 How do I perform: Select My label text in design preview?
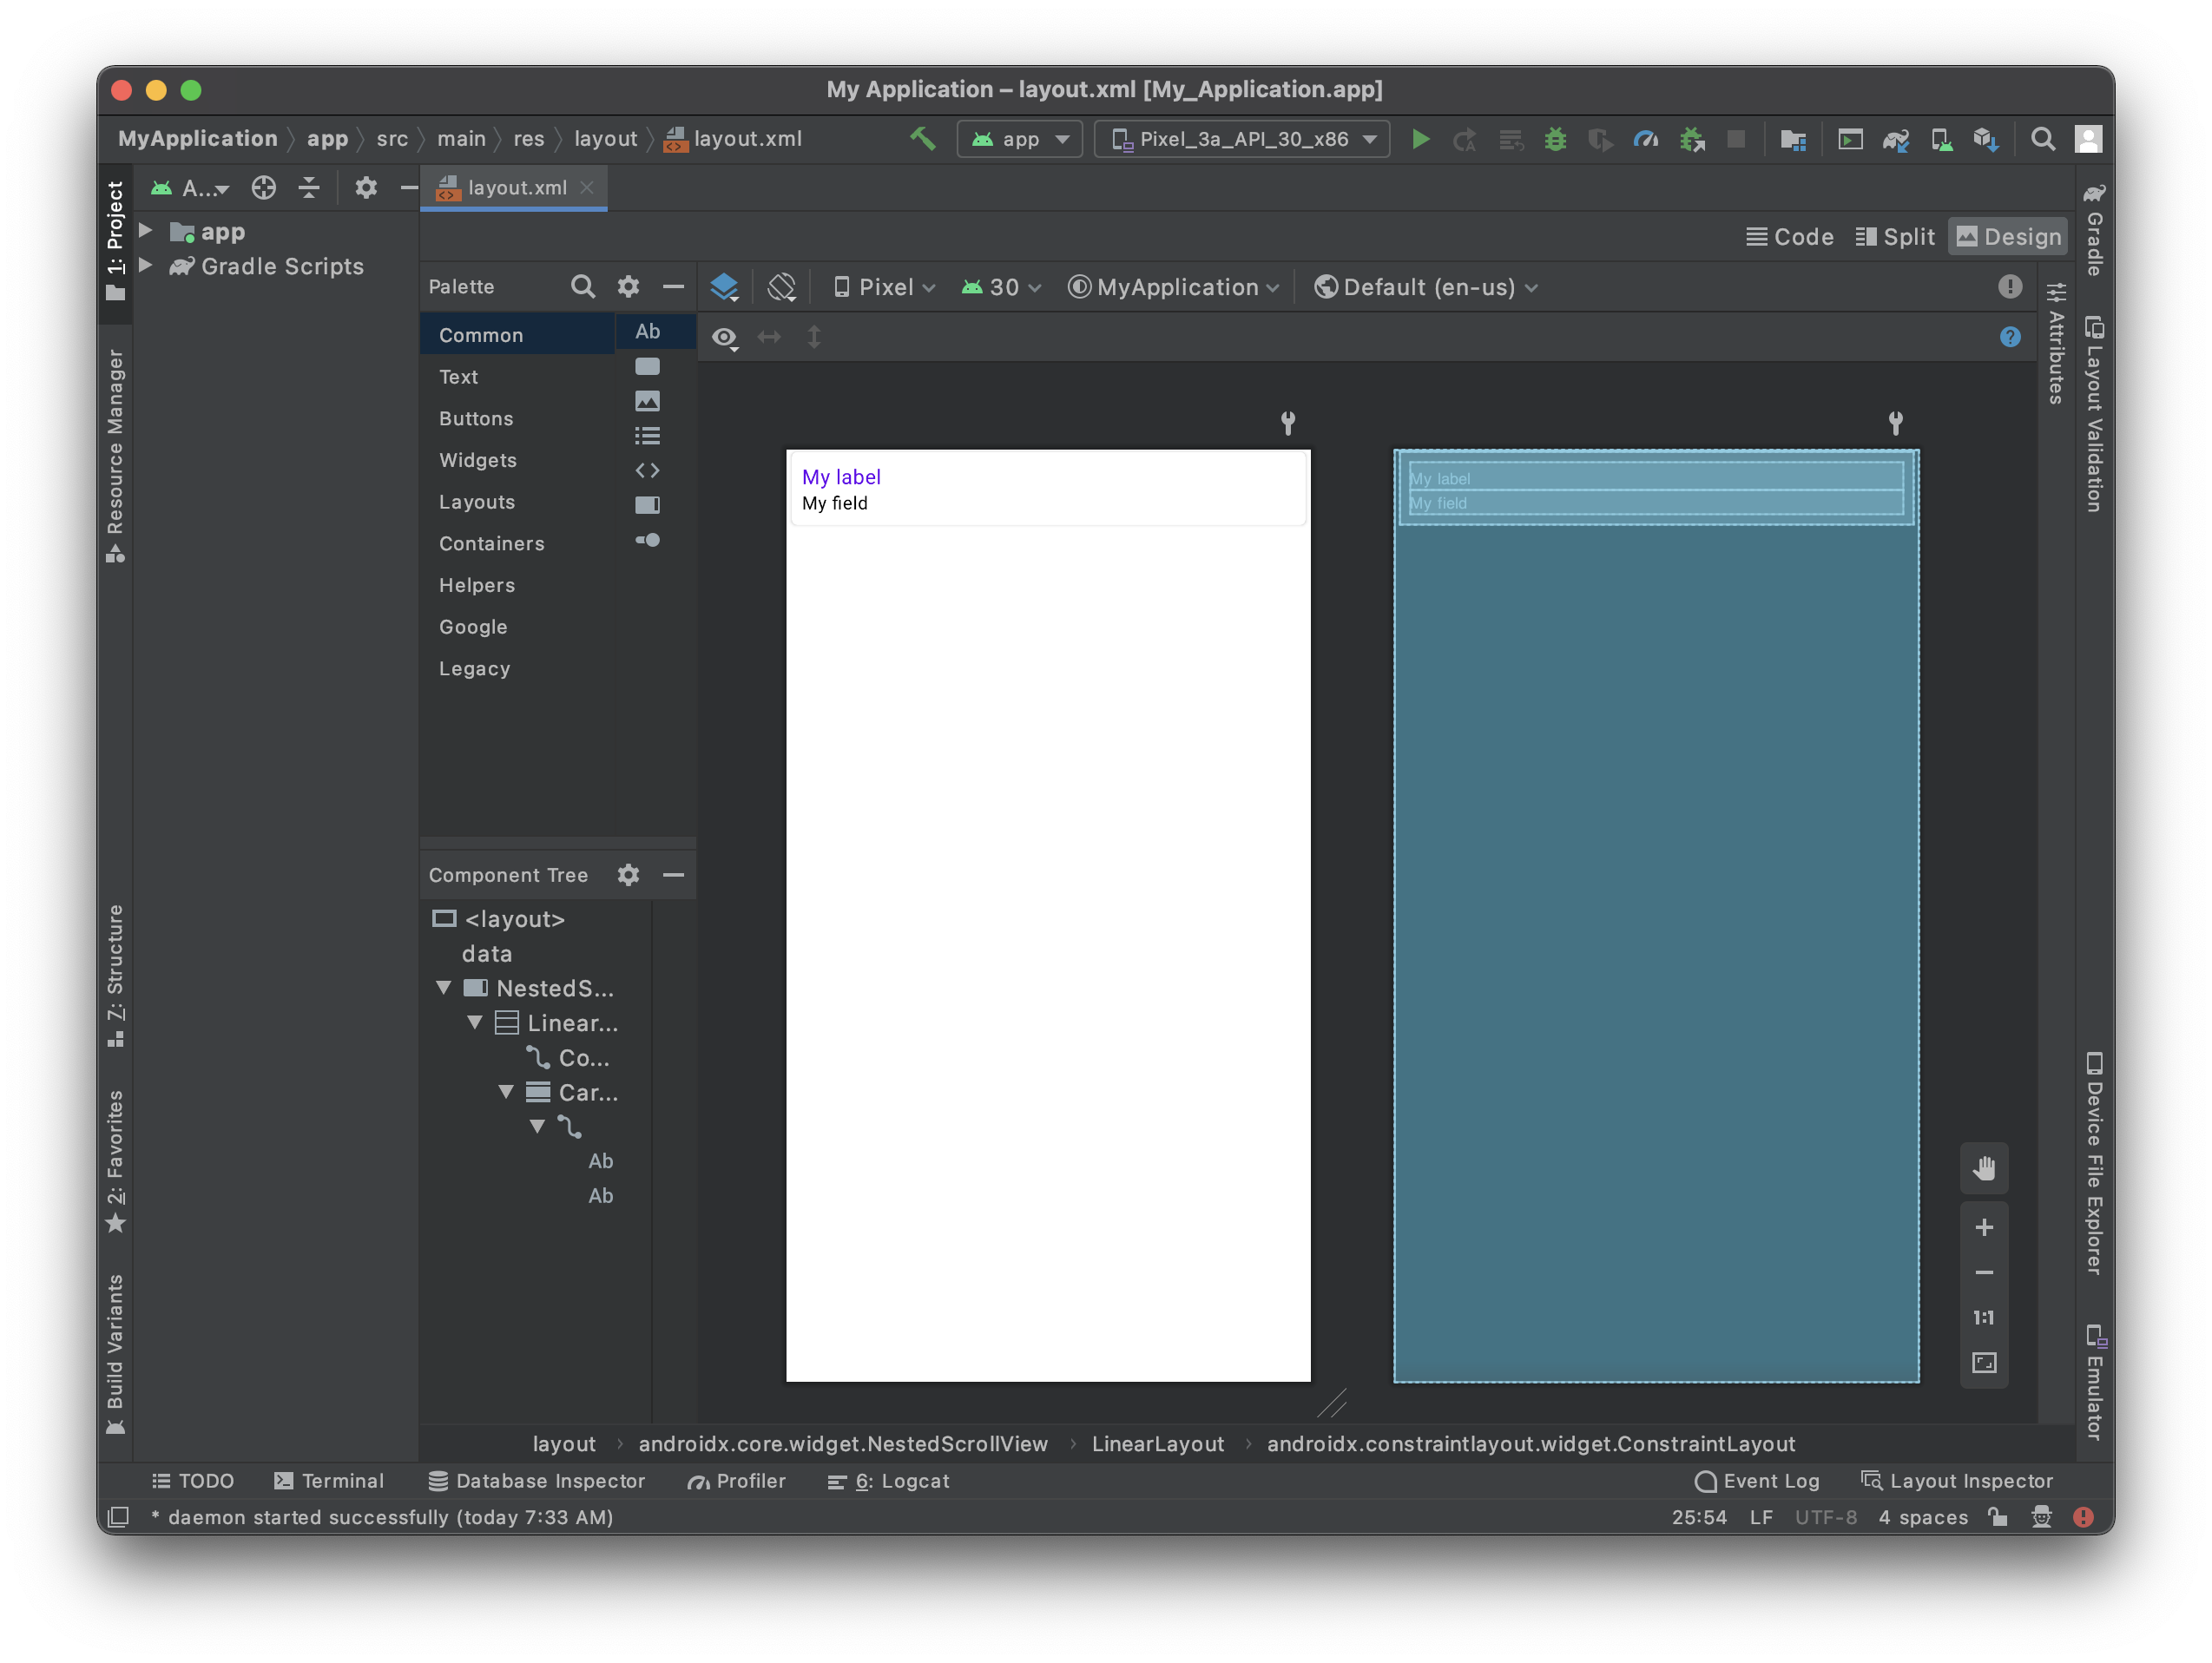841,477
